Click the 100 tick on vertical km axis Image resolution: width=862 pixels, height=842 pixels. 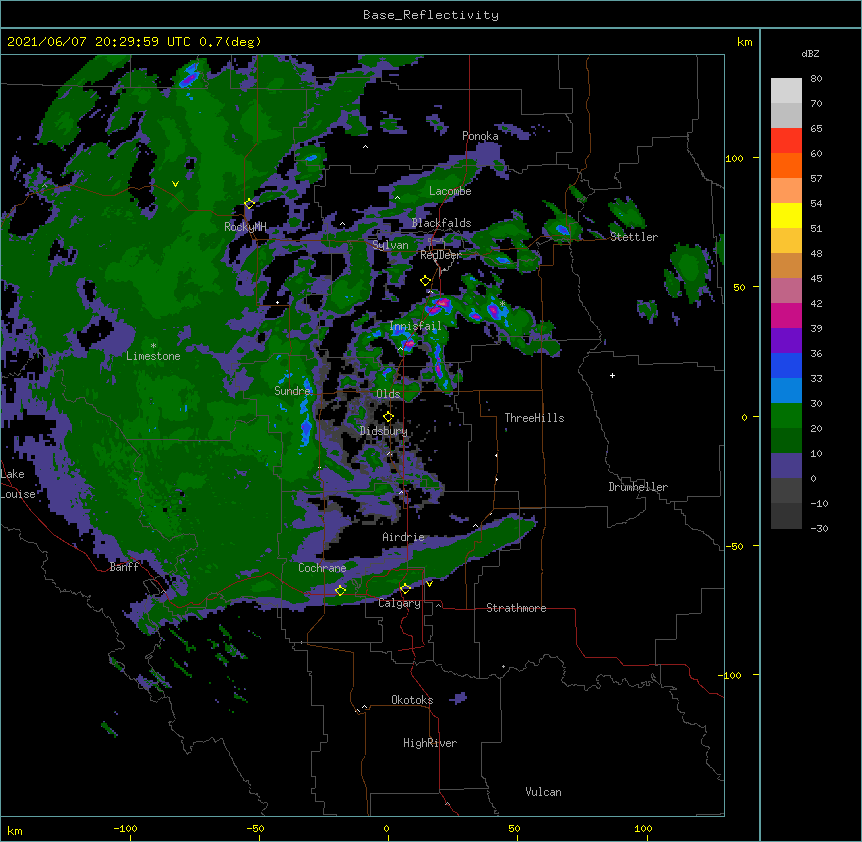click(734, 158)
